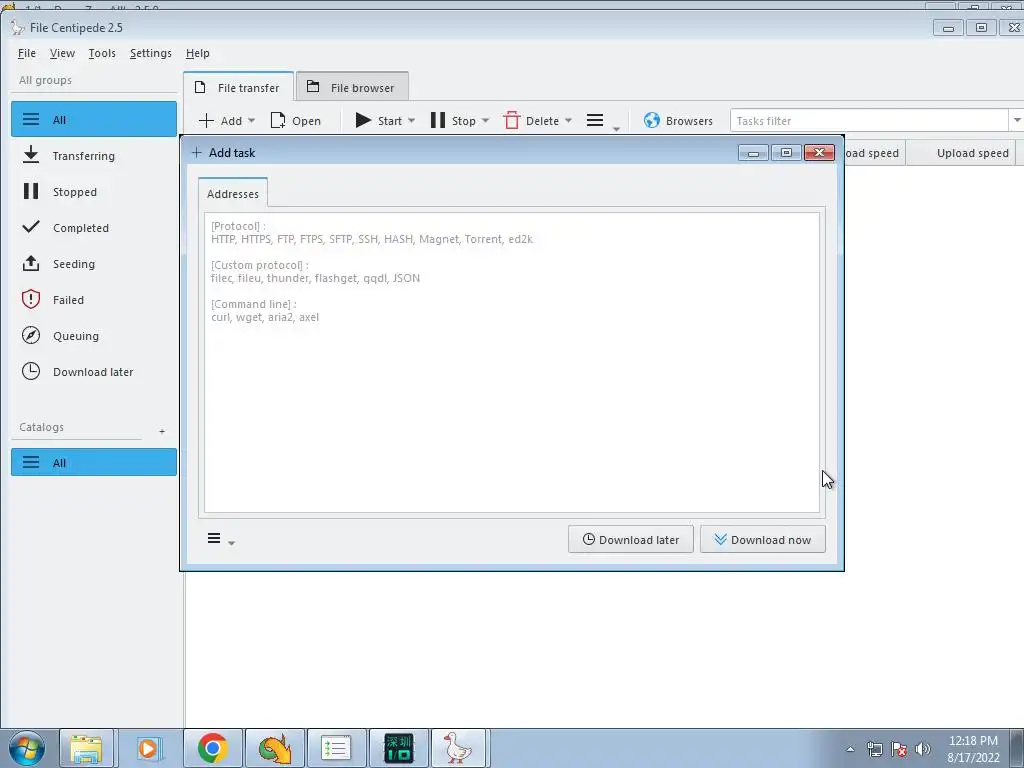Click the Start play icon
Screen dimensions: 1024x768
click(363, 120)
